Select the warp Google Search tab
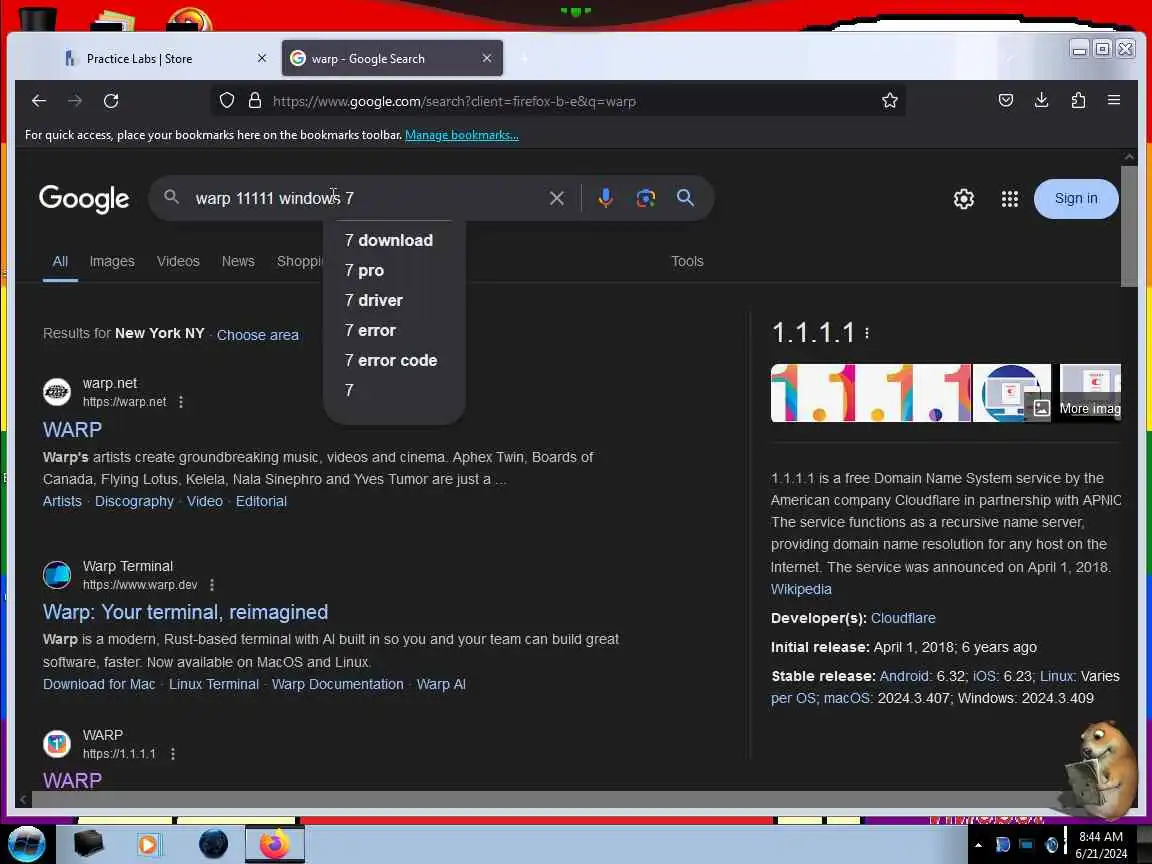The width and height of the screenshot is (1152, 864). (x=392, y=58)
